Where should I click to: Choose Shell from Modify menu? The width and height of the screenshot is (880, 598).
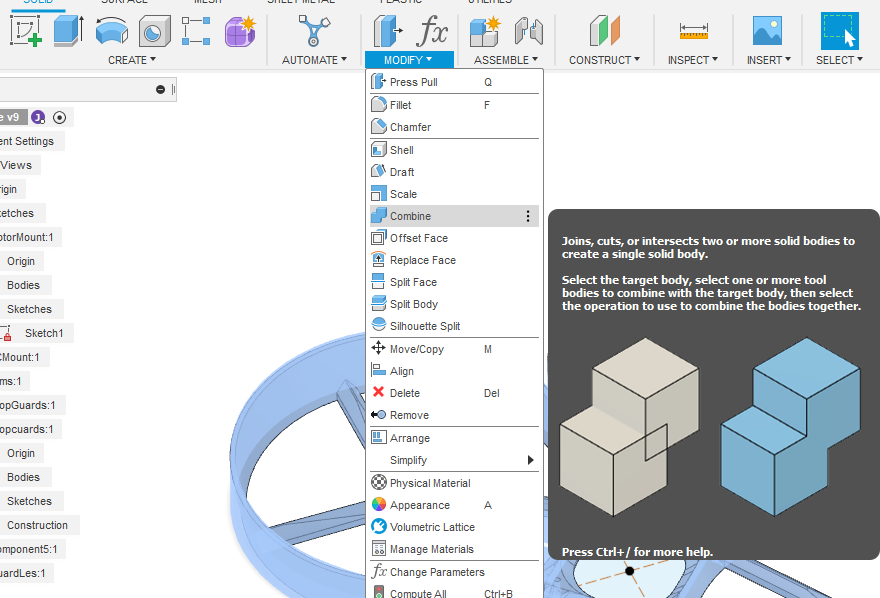(455, 150)
